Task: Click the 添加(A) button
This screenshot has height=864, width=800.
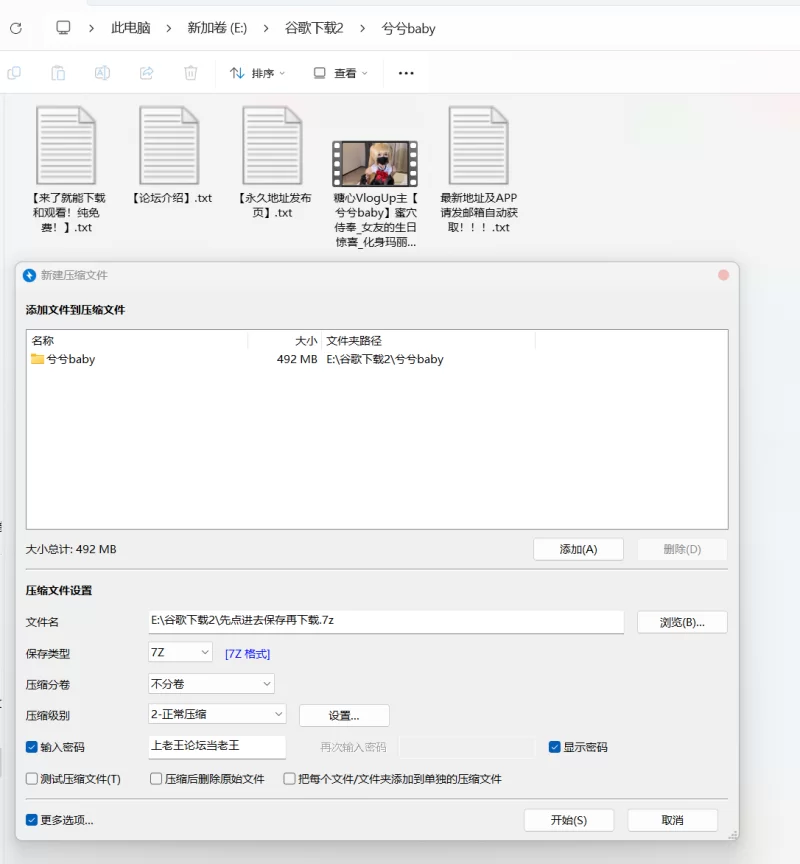Action: 578,549
